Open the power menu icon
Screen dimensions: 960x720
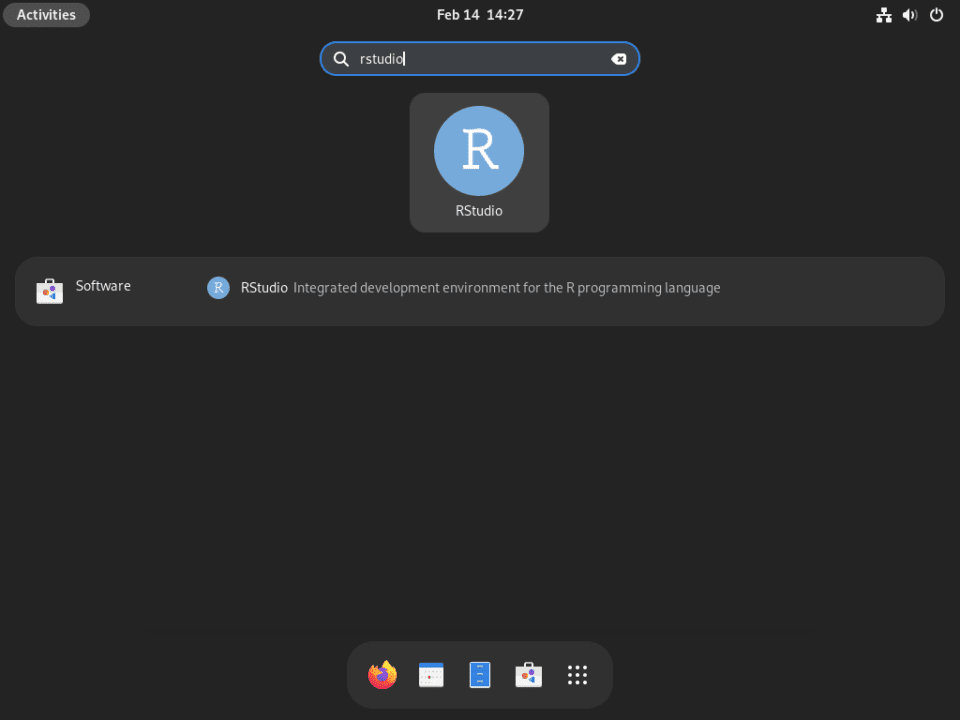(936, 14)
